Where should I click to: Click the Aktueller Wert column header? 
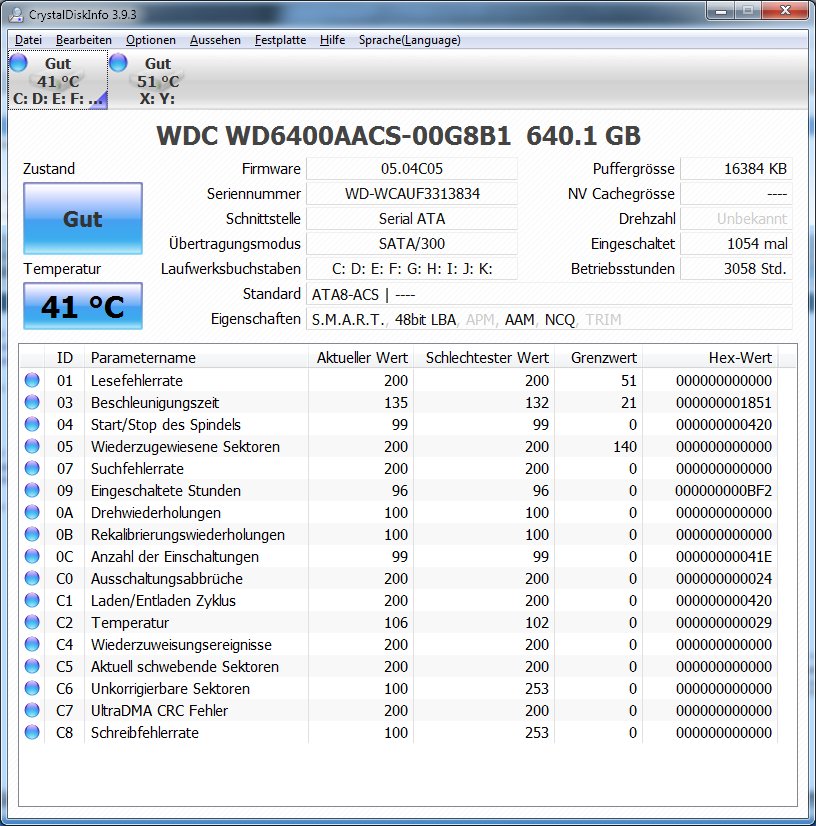[x=361, y=358]
